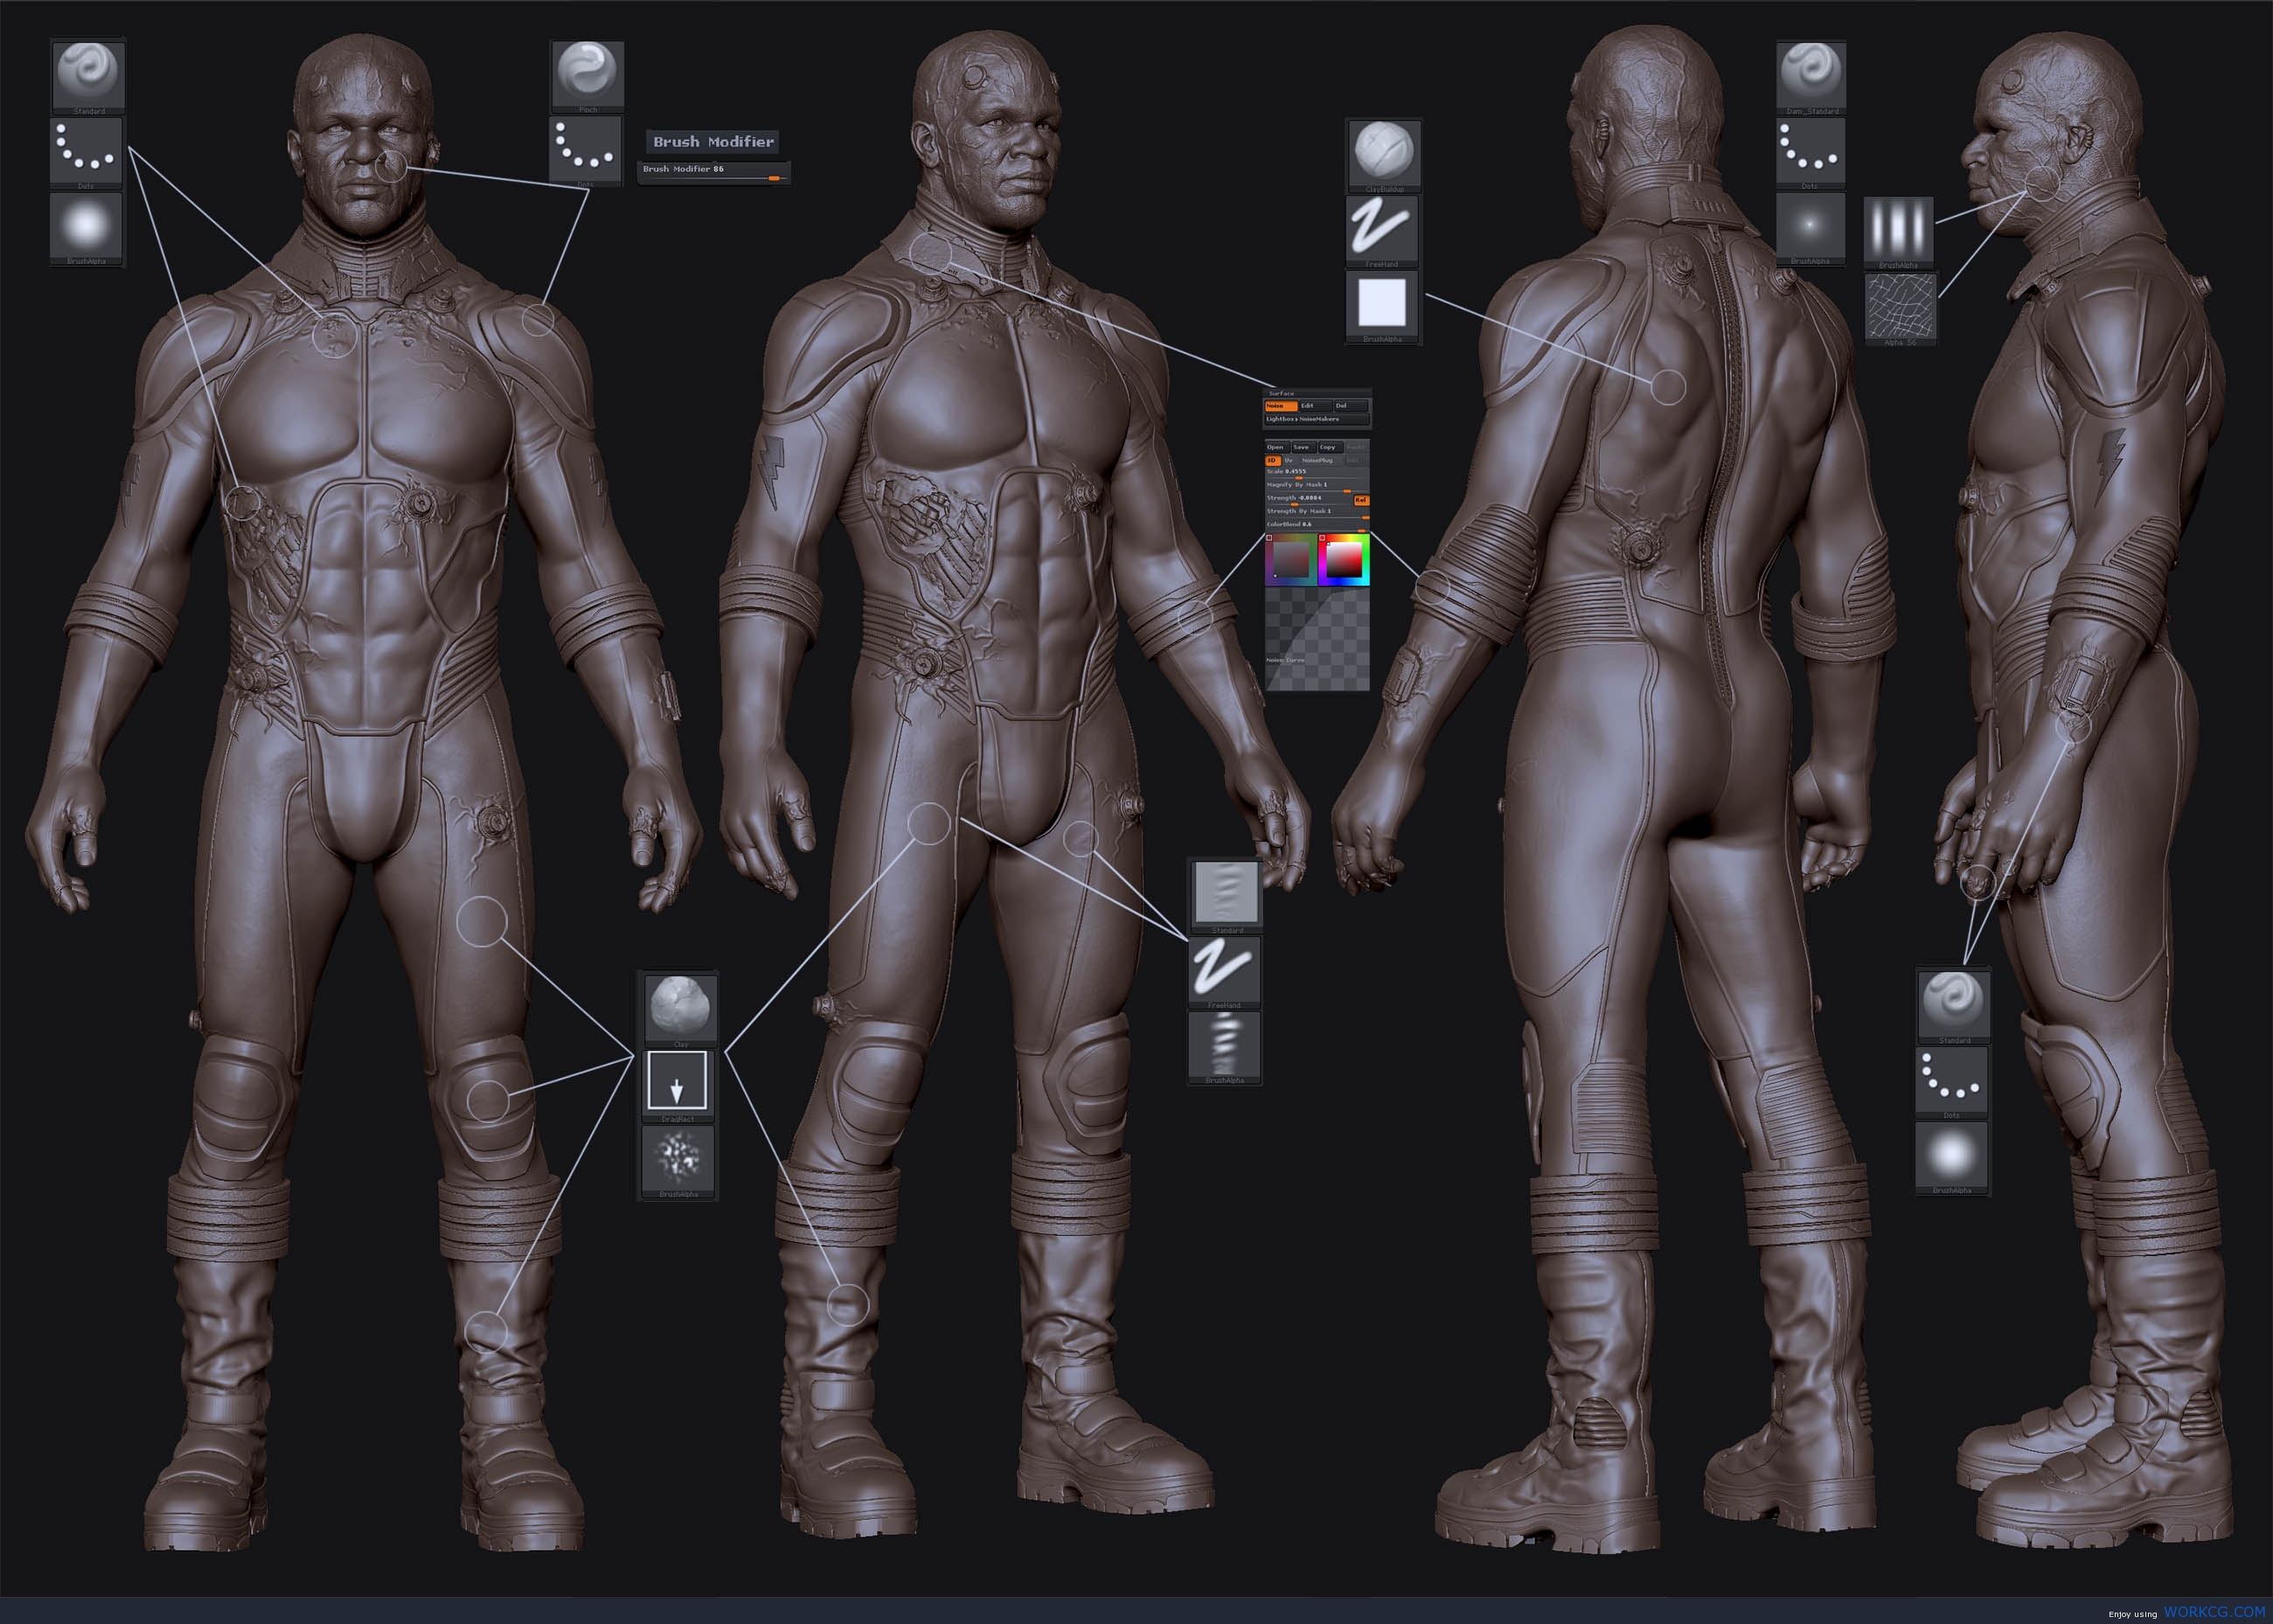Select small glow BrushAlpha under Dam_Standard Dots
2273x1624 pixels.
[x=1810, y=229]
